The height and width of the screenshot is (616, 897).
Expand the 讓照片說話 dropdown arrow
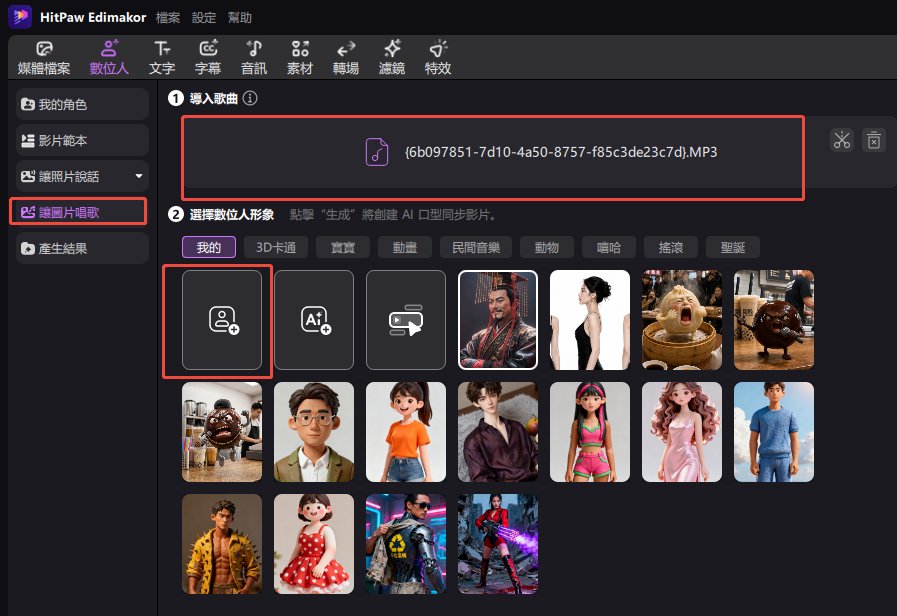pos(138,176)
